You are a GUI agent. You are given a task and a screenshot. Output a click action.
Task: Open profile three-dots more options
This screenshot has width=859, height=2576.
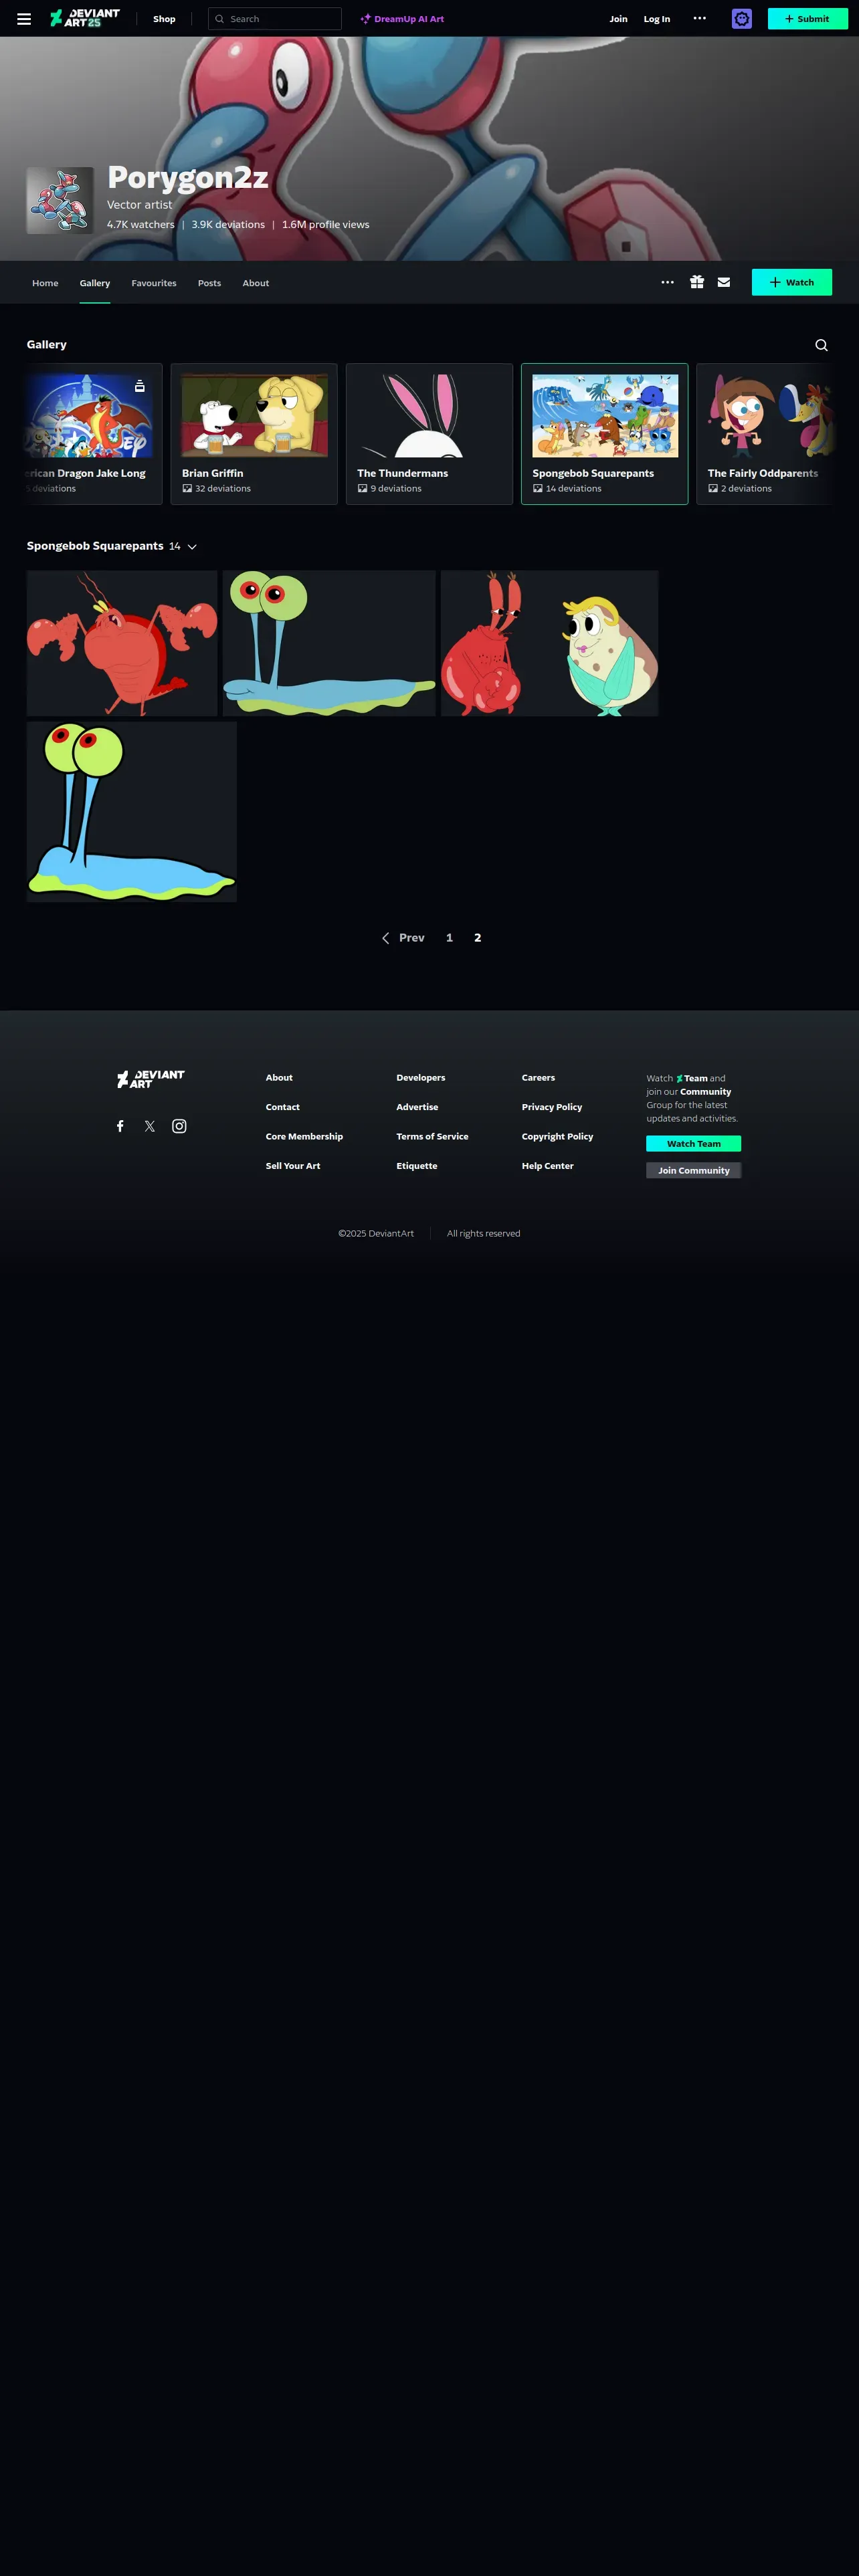click(x=667, y=282)
